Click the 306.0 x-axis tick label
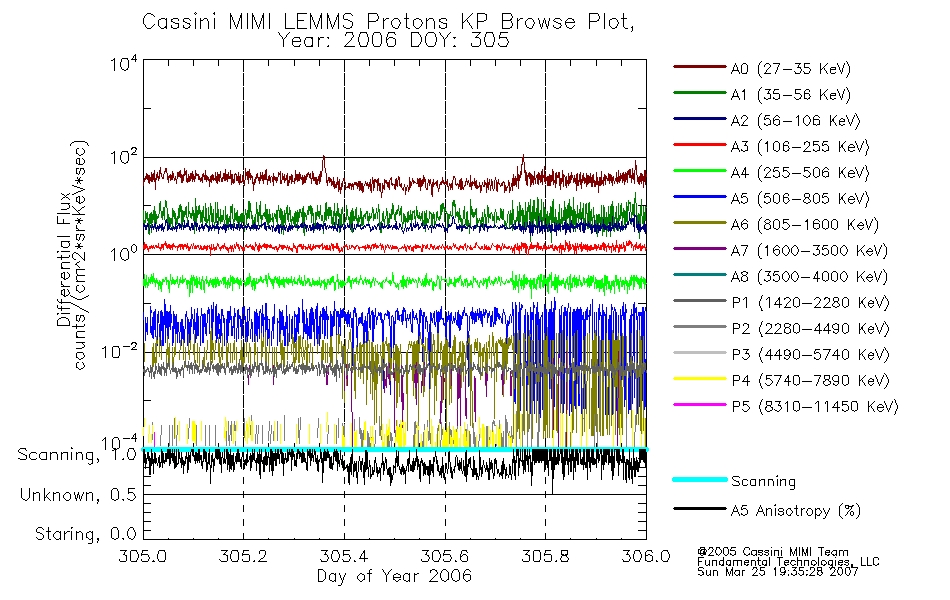The image size is (950, 600). [646, 556]
